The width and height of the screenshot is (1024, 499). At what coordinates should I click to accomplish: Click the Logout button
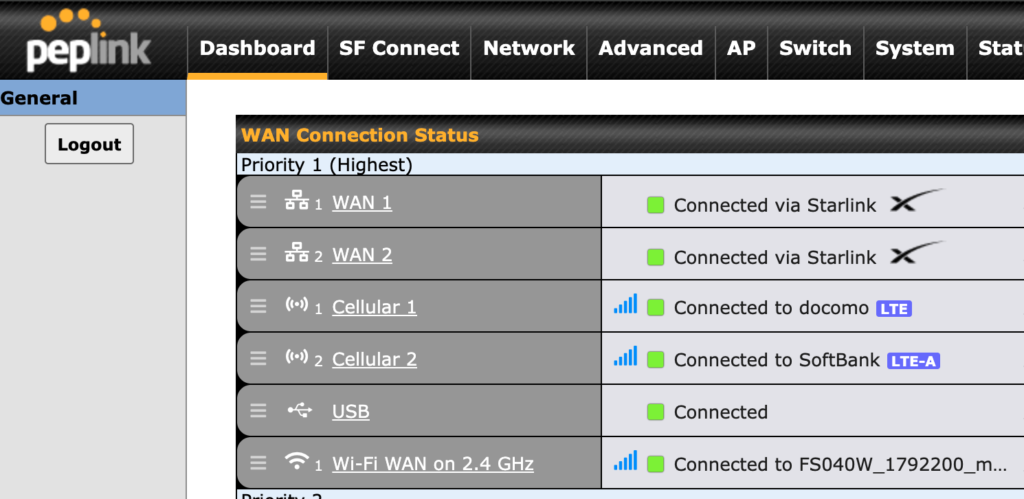pos(89,144)
